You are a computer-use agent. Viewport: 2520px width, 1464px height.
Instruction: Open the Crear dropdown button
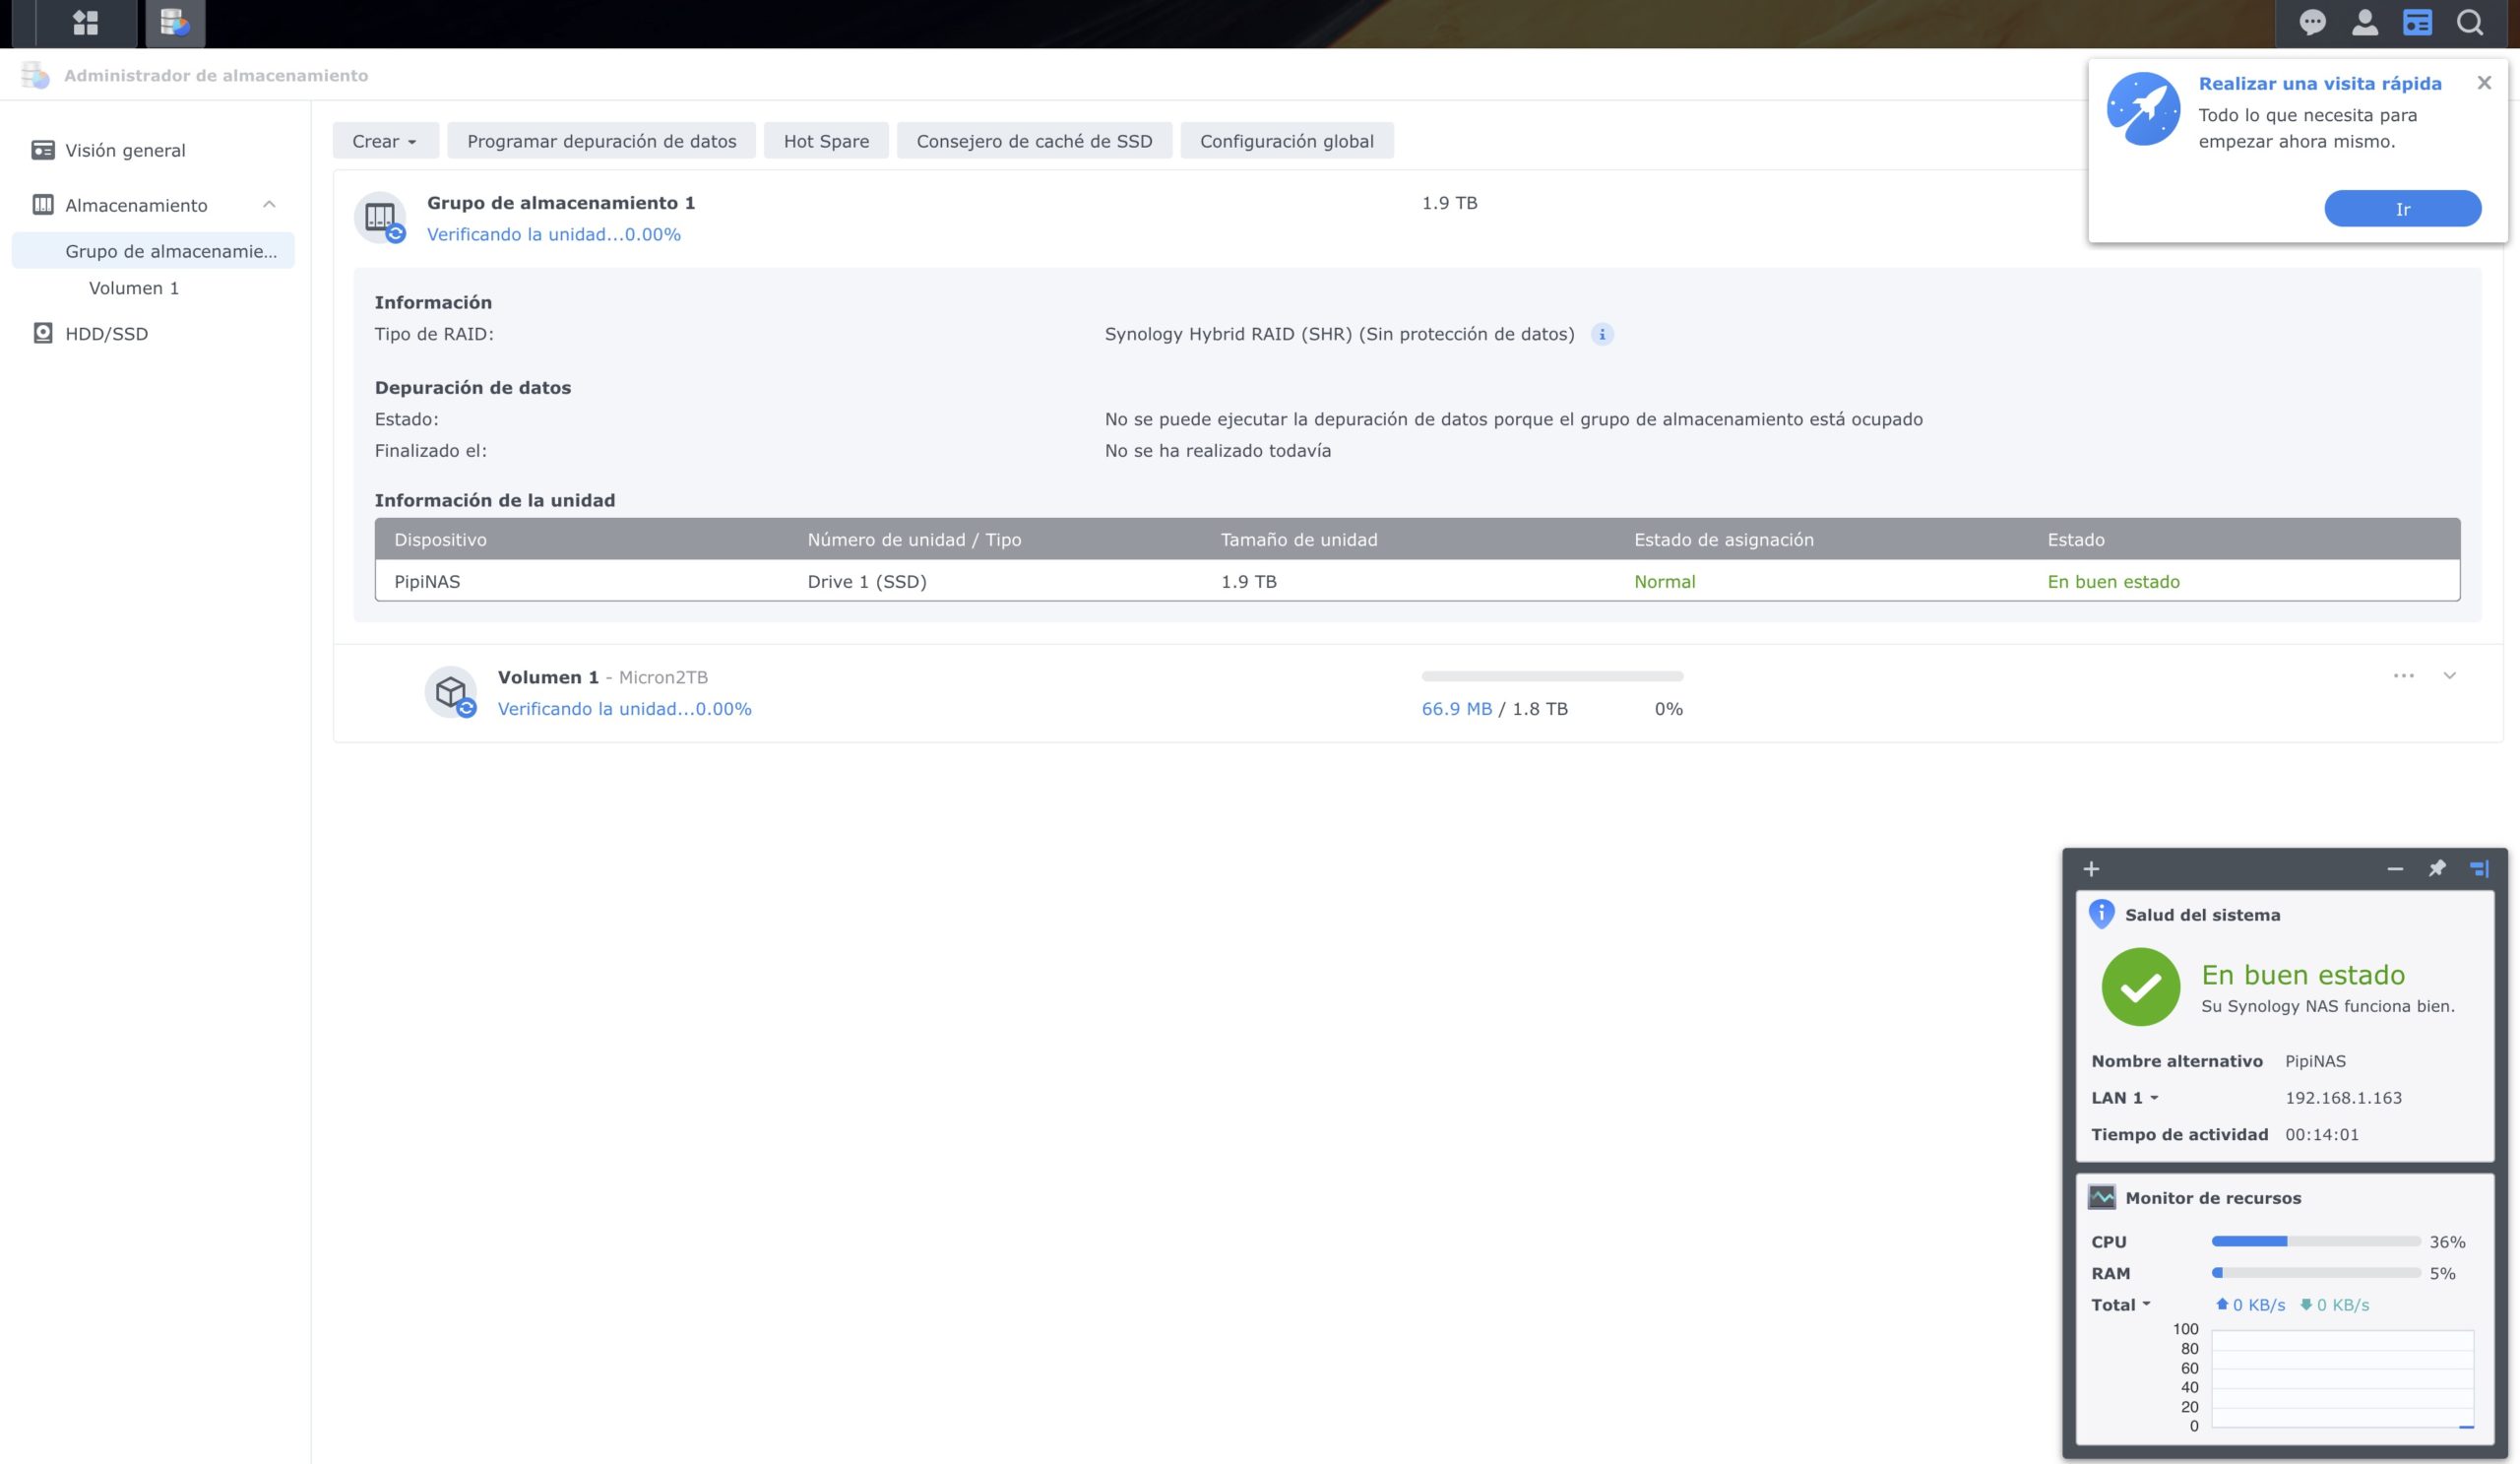pyautogui.click(x=385, y=141)
